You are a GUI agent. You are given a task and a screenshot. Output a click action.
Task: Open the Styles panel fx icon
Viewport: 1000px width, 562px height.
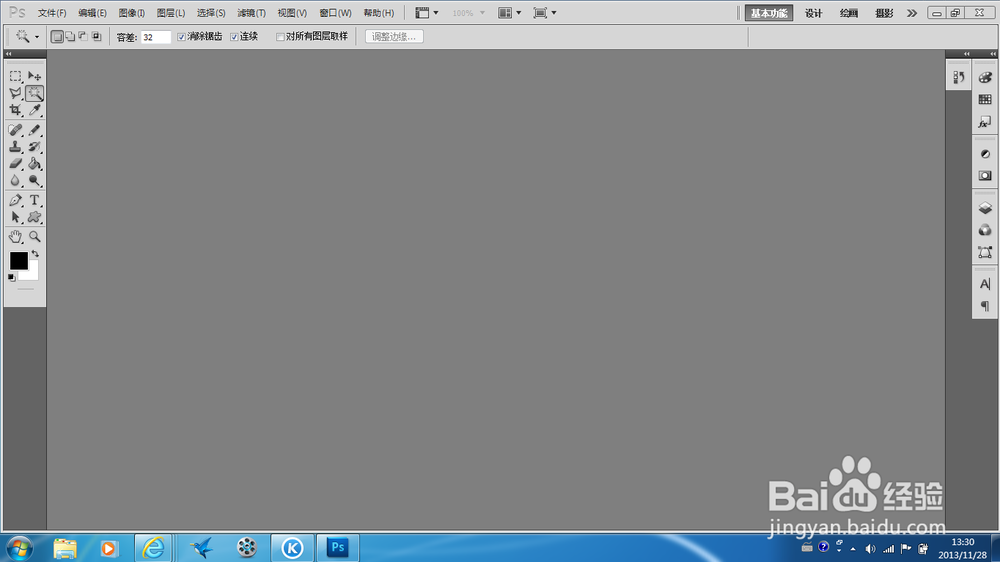985,122
